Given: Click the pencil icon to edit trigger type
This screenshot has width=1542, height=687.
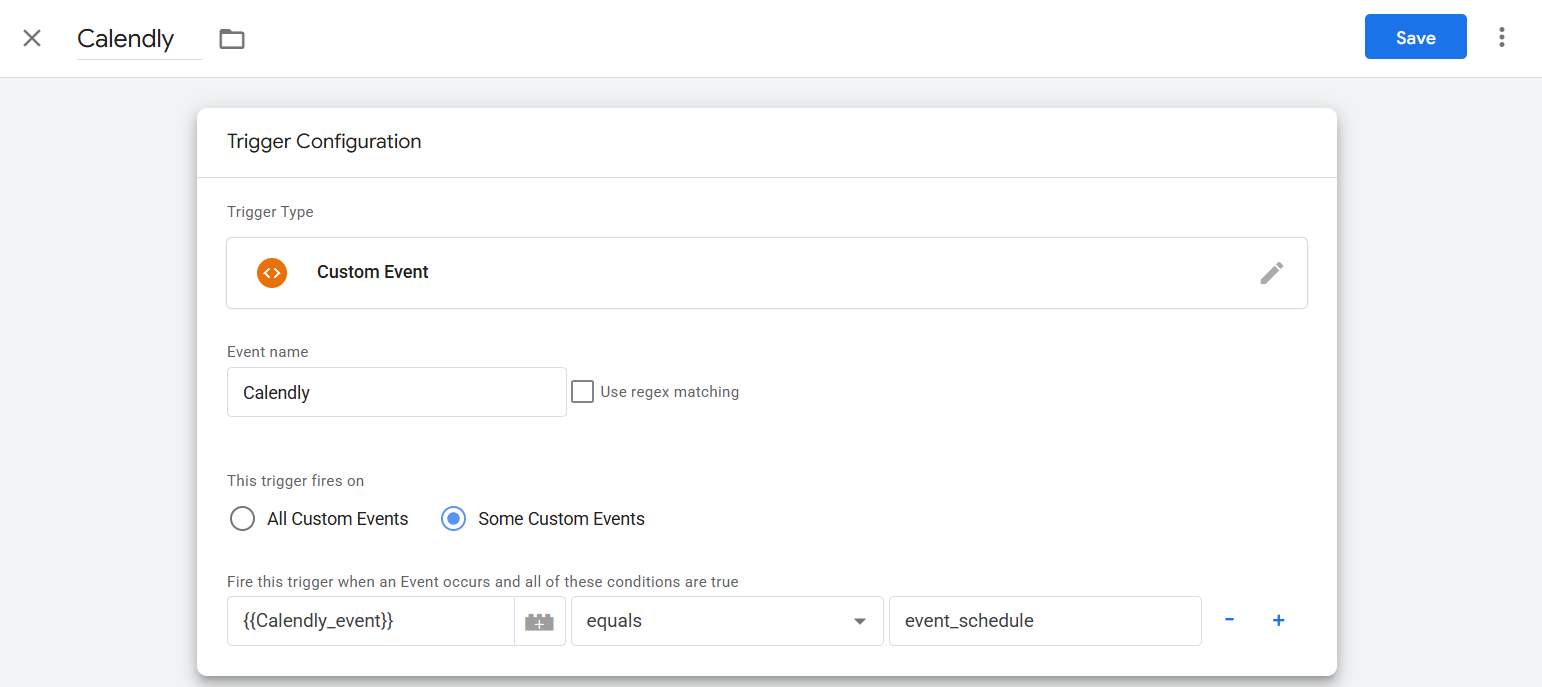Looking at the screenshot, I should tap(1271, 272).
